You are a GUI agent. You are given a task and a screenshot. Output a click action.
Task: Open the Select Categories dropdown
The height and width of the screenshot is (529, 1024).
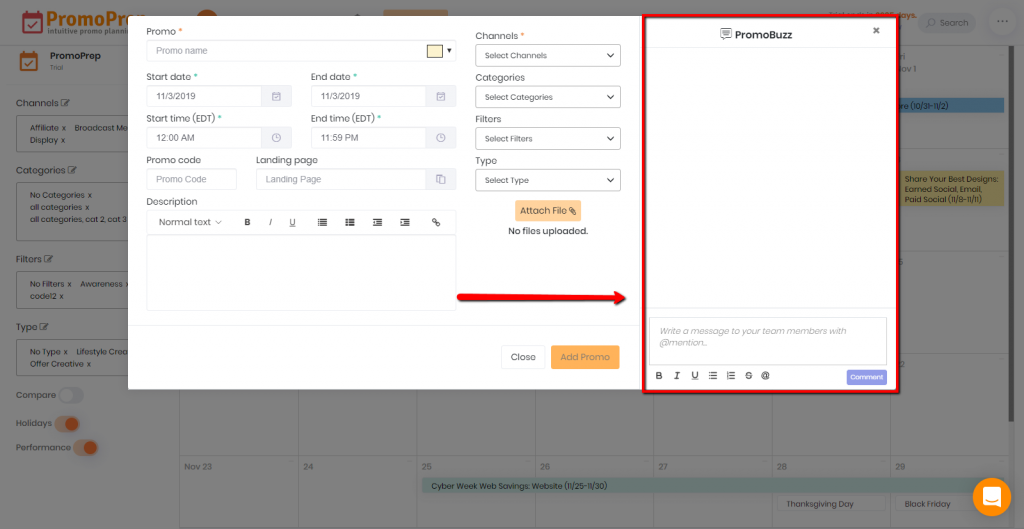click(x=548, y=97)
